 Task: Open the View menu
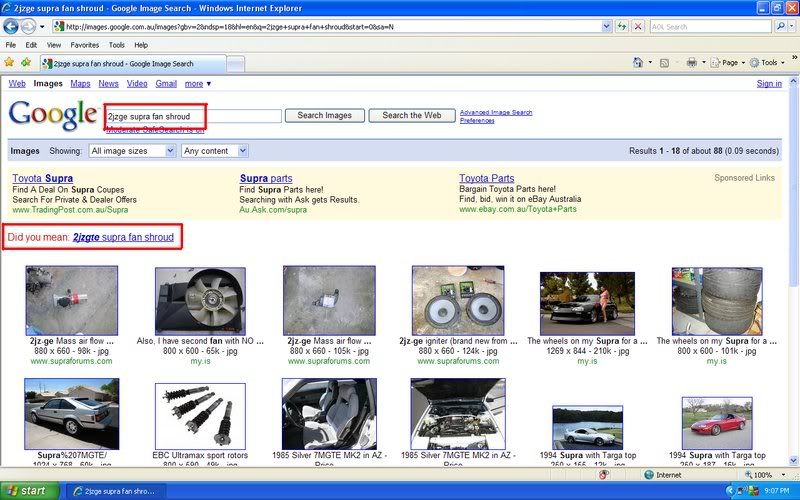coord(54,45)
